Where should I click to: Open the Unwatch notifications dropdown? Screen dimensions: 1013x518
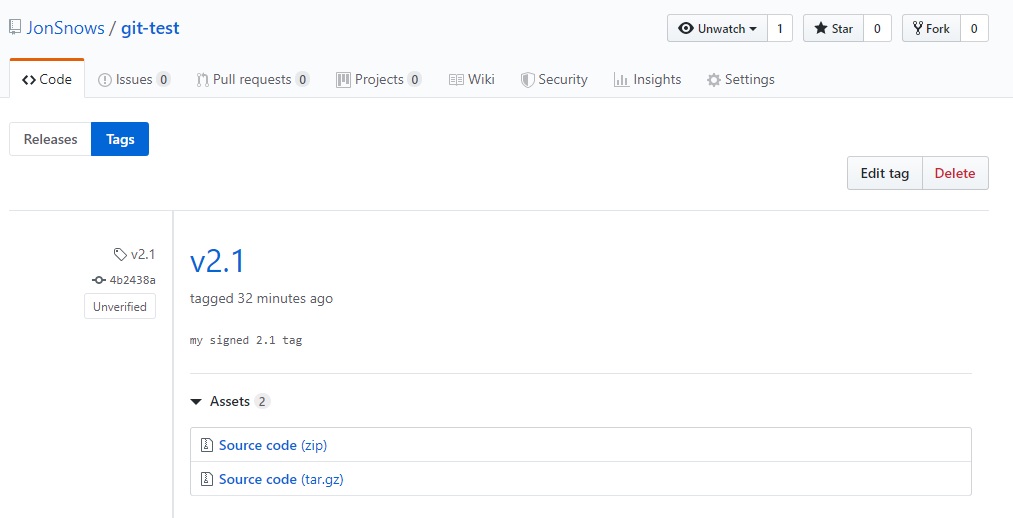(717, 29)
